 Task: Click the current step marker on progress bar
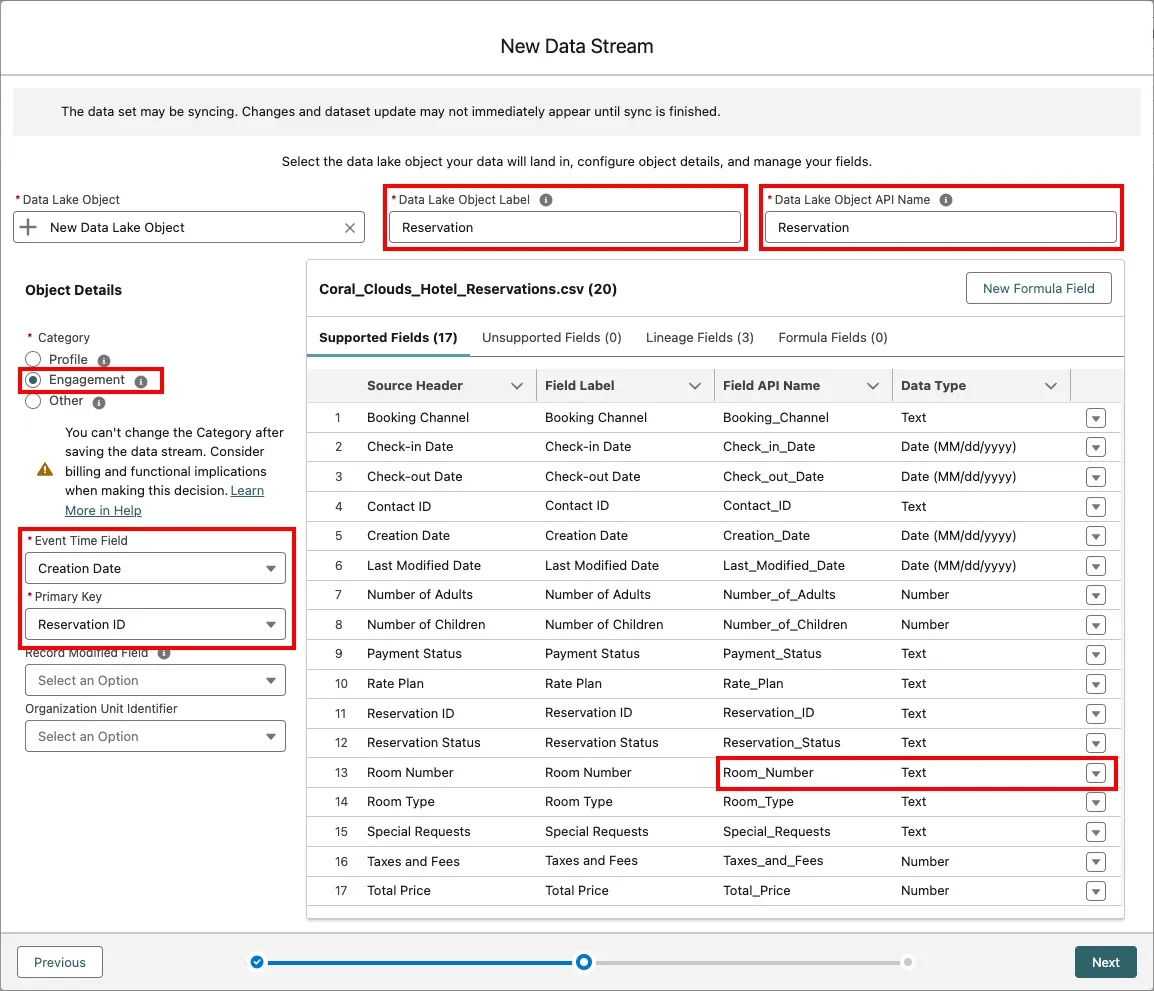pos(584,962)
